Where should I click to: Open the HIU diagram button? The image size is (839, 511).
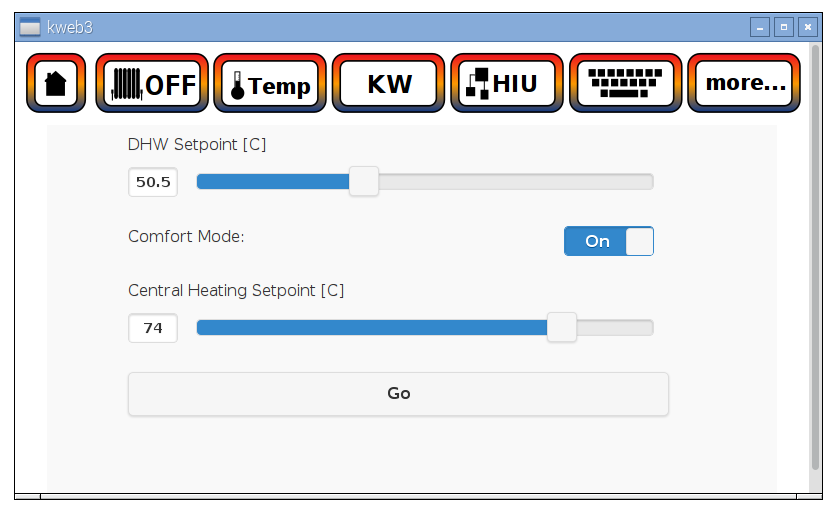(507, 83)
